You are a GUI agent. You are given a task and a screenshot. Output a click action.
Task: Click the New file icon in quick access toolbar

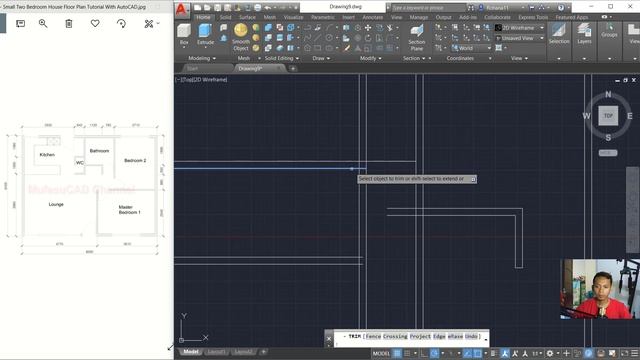(197, 7)
